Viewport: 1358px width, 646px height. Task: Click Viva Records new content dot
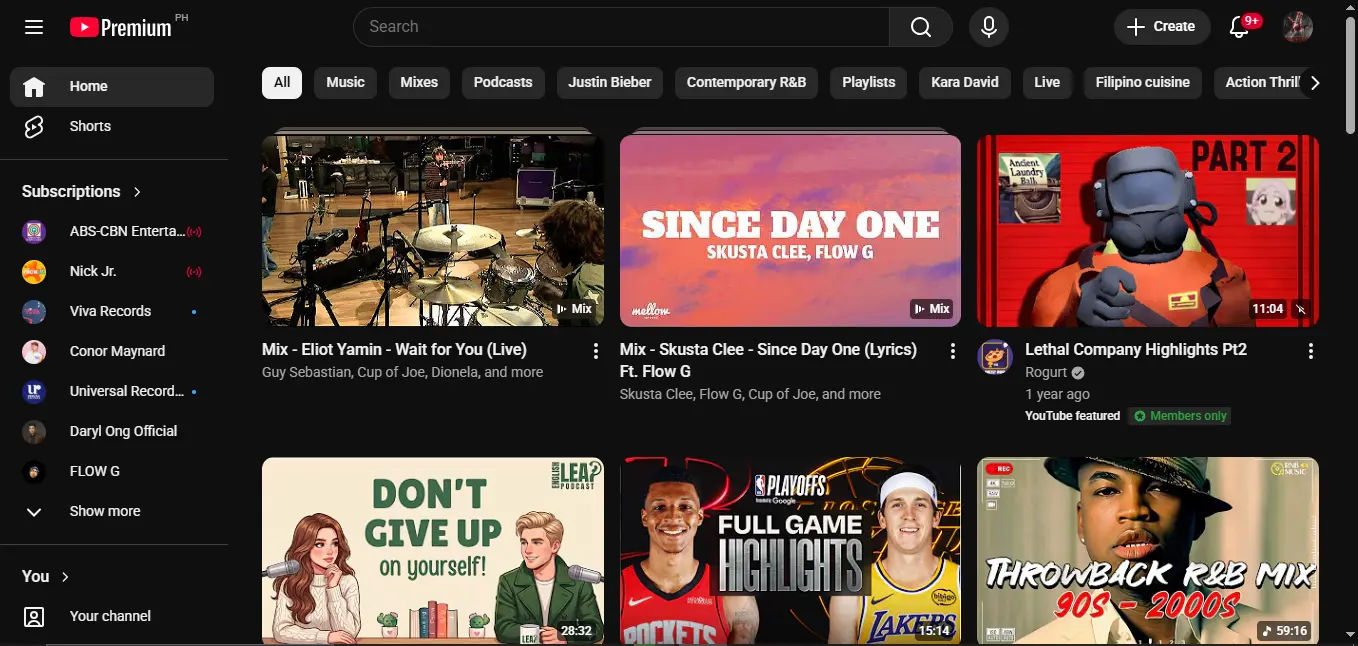point(194,311)
